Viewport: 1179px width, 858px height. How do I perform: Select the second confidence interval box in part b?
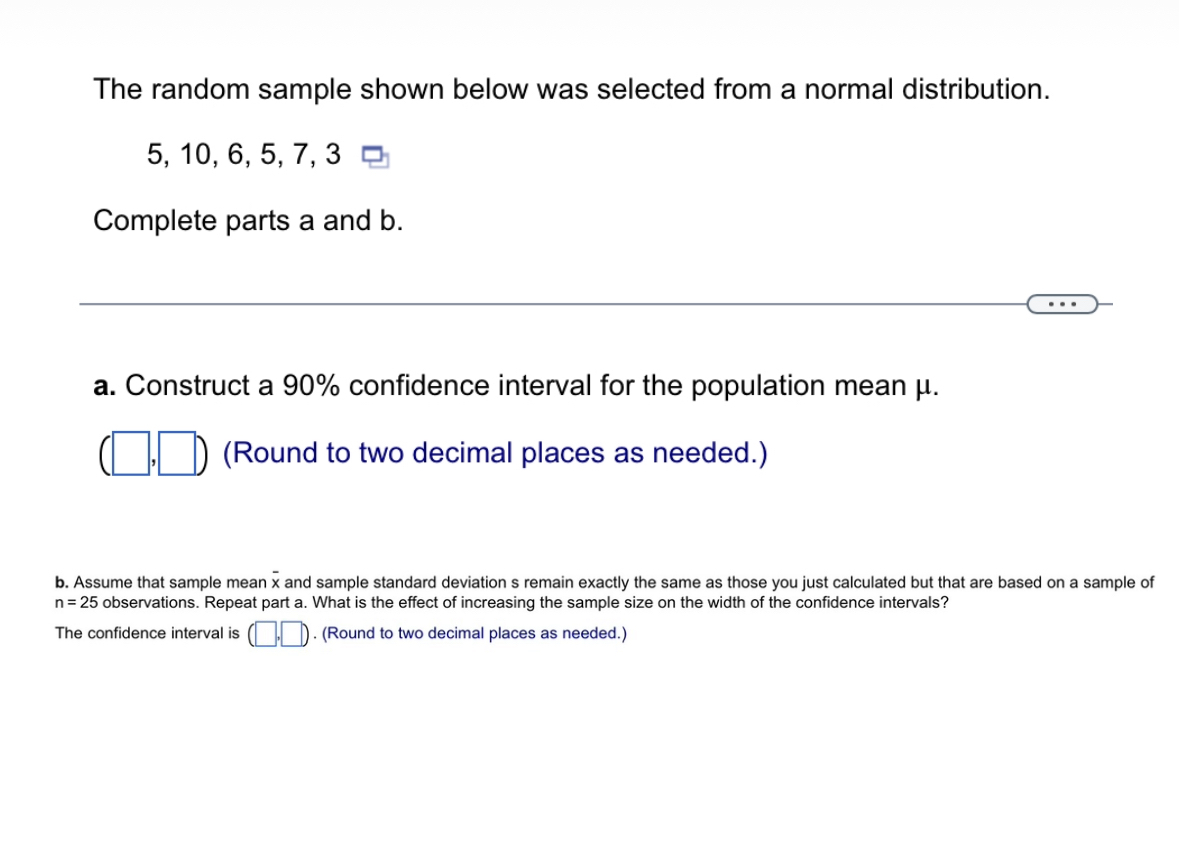pyautogui.click(x=291, y=633)
